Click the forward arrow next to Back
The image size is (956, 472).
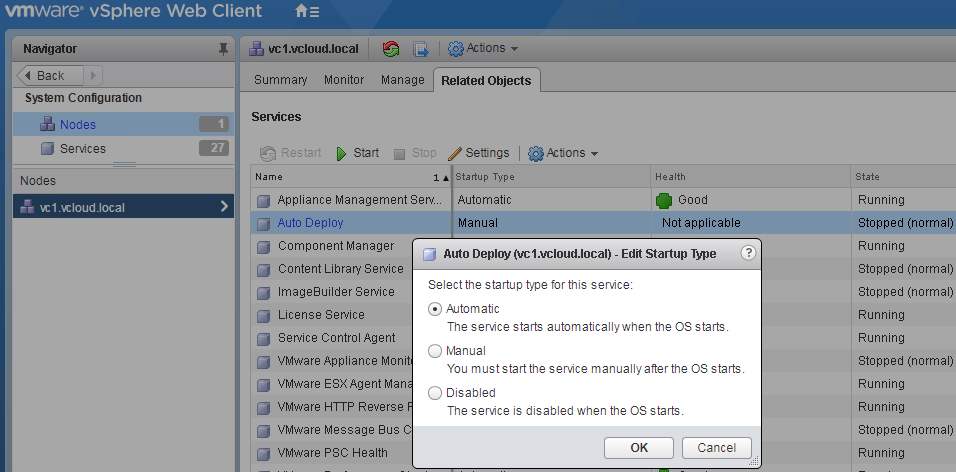coord(93,76)
